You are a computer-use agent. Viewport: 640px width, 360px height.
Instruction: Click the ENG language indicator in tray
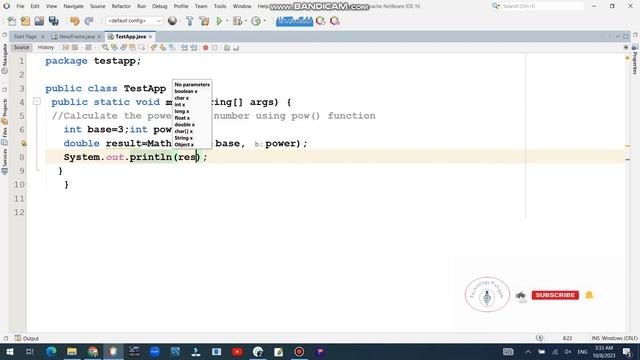[582, 351]
